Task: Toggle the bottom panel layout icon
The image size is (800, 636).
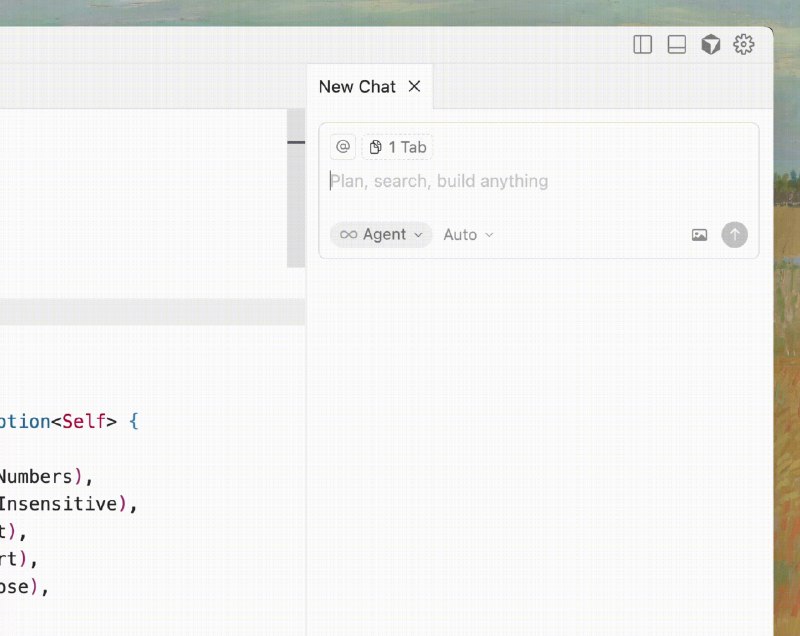Action: (676, 44)
